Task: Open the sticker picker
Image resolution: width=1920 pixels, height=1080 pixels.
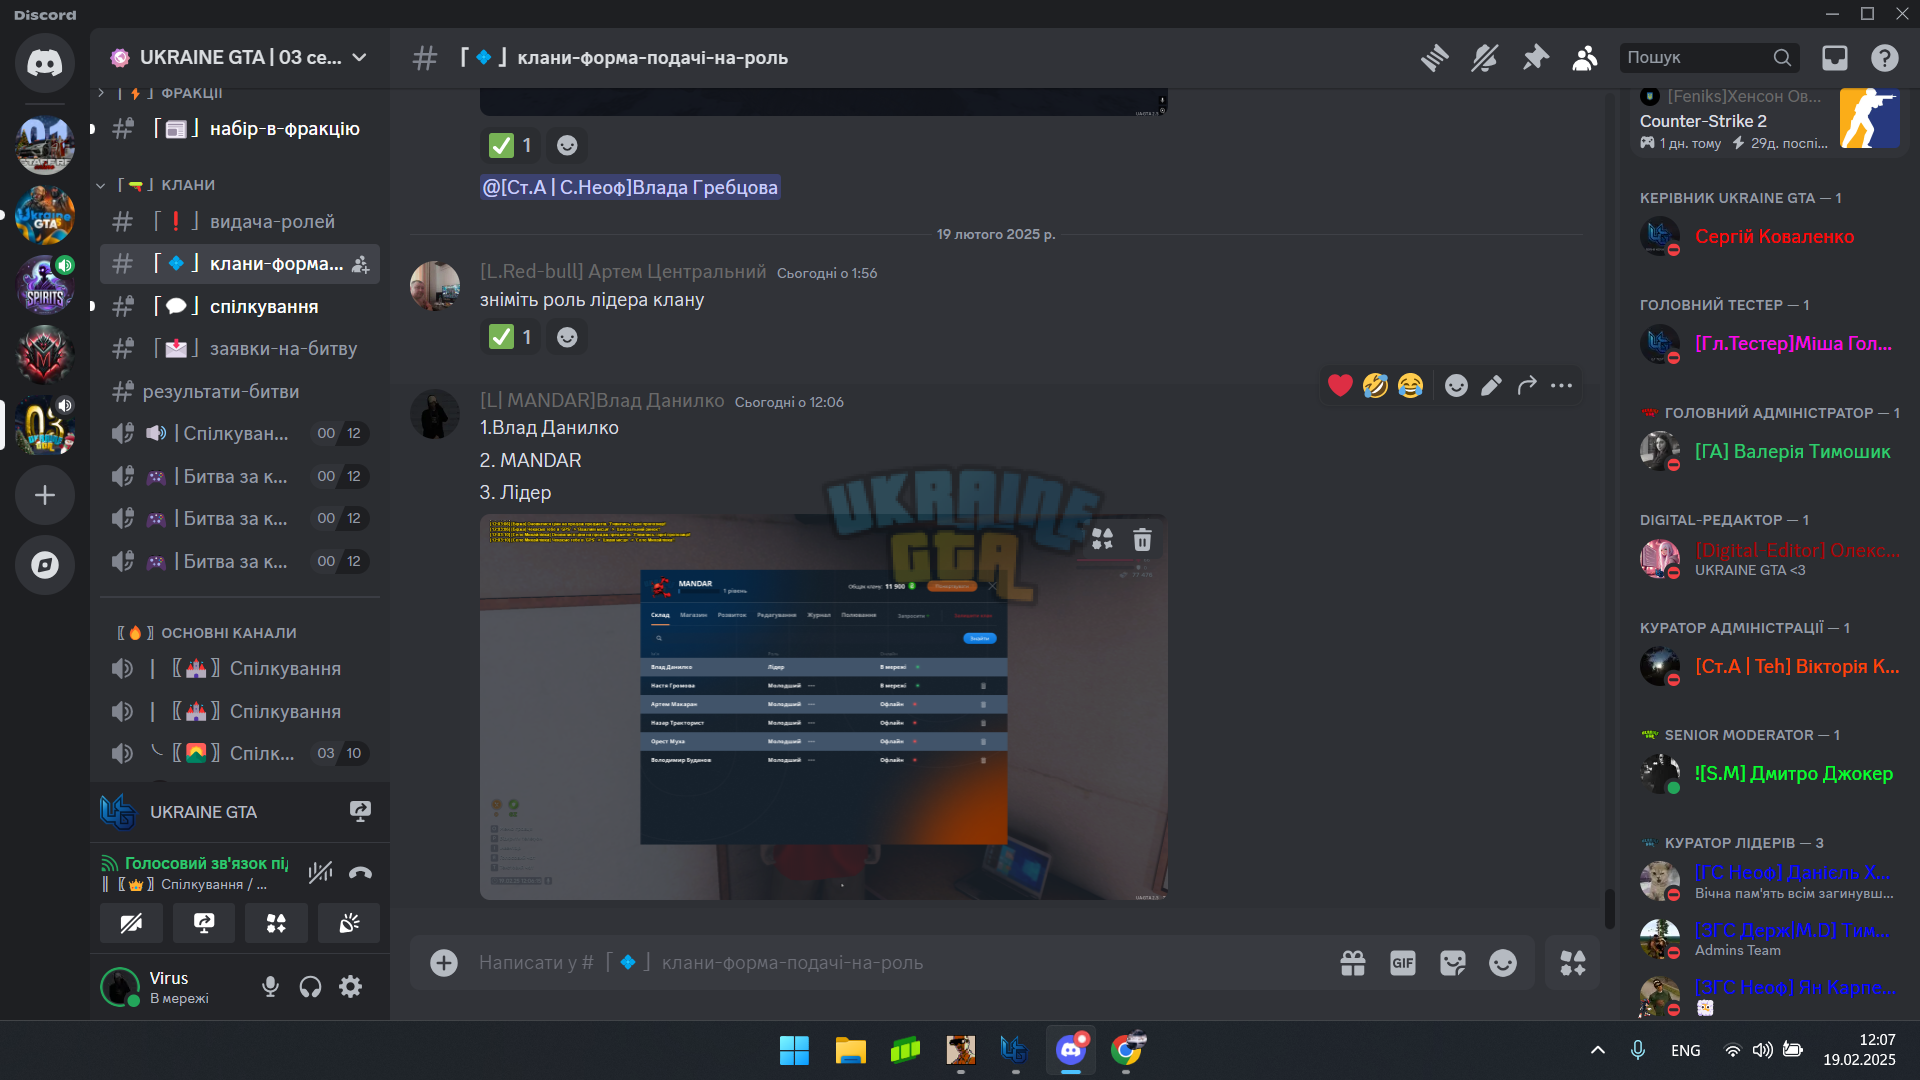Action: 1453,963
